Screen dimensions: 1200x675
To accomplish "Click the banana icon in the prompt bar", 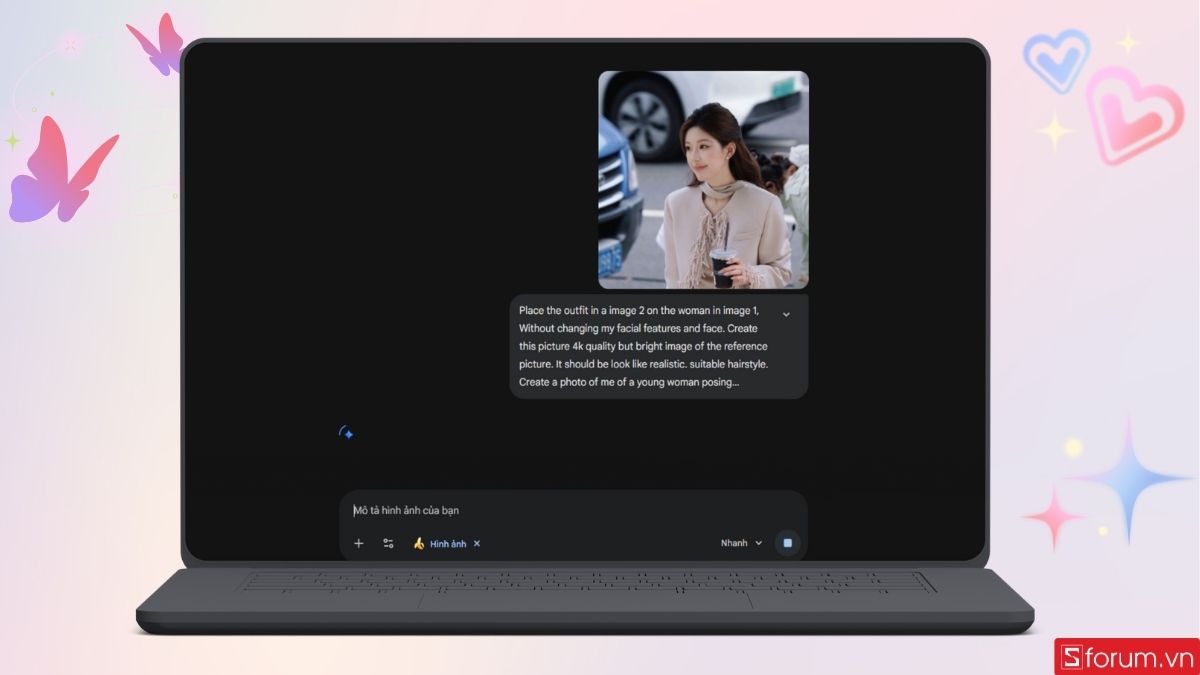I will pos(419,543).
